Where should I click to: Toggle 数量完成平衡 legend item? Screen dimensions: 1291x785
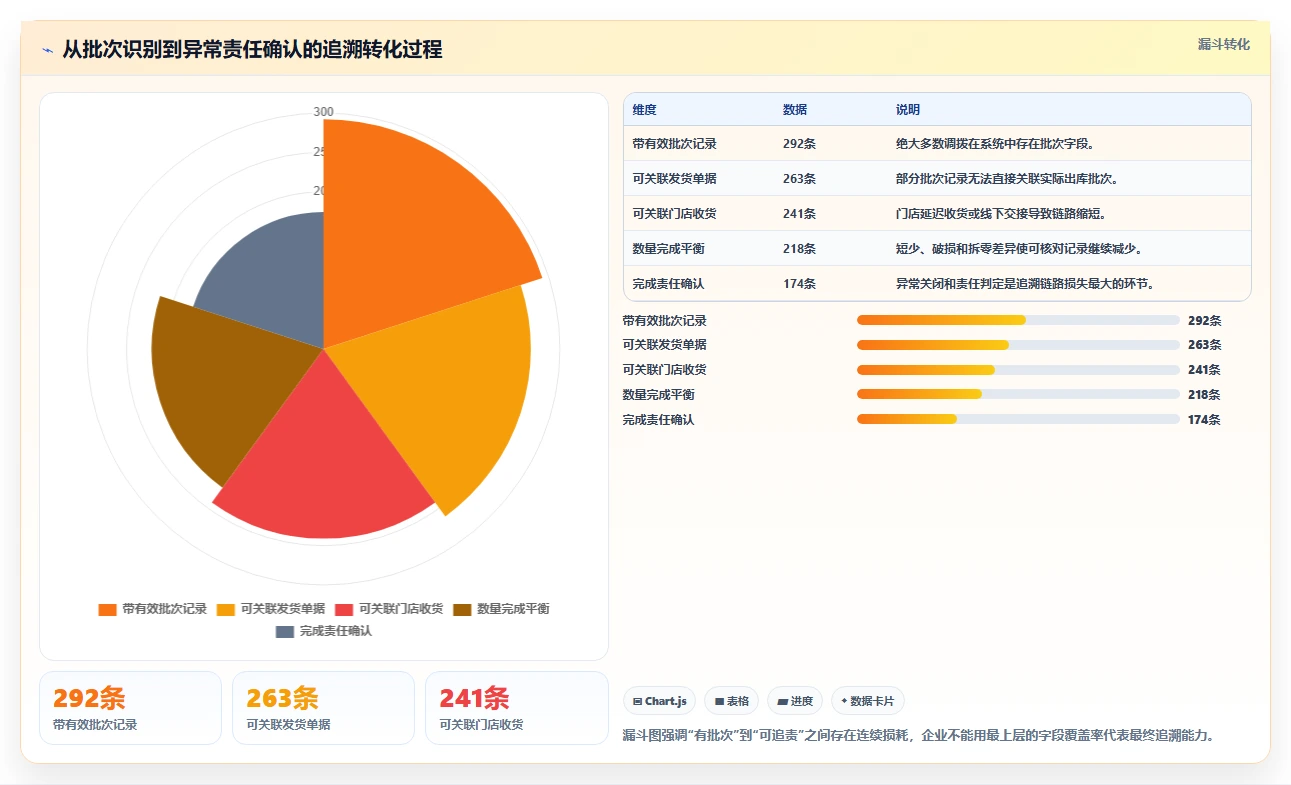tap(501, 609)
